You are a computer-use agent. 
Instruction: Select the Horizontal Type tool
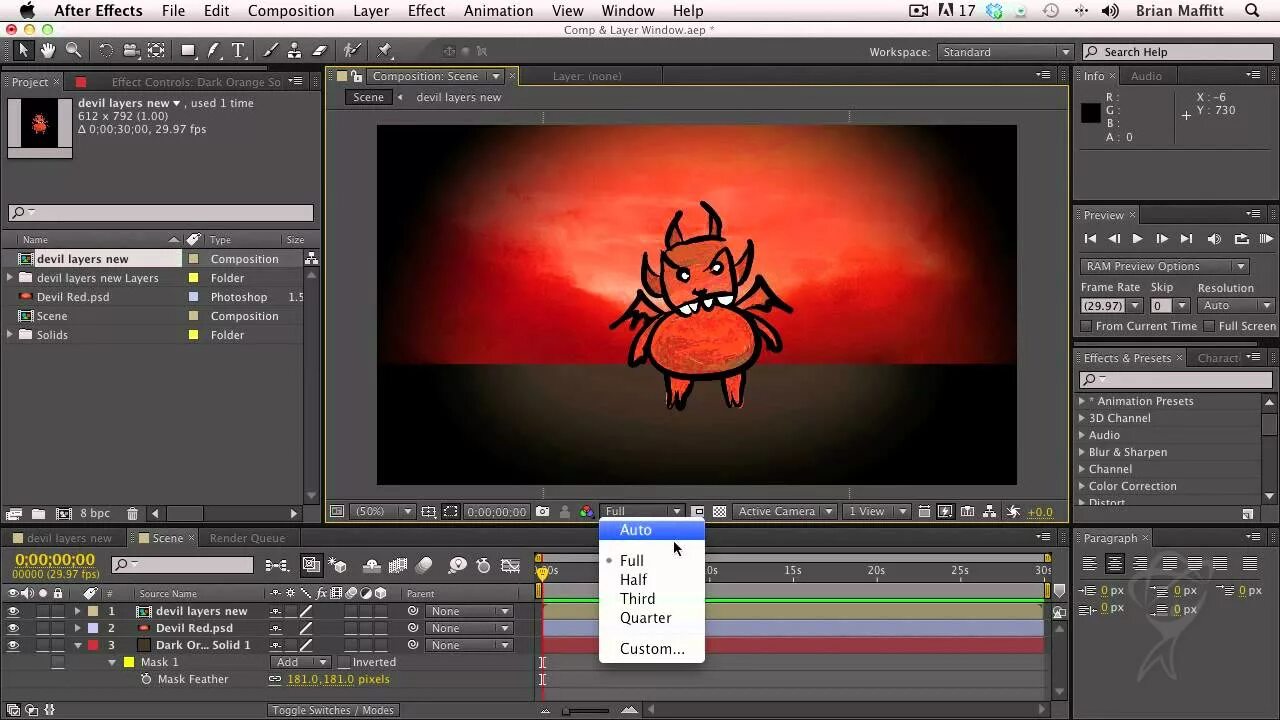(x=238, y=50)
